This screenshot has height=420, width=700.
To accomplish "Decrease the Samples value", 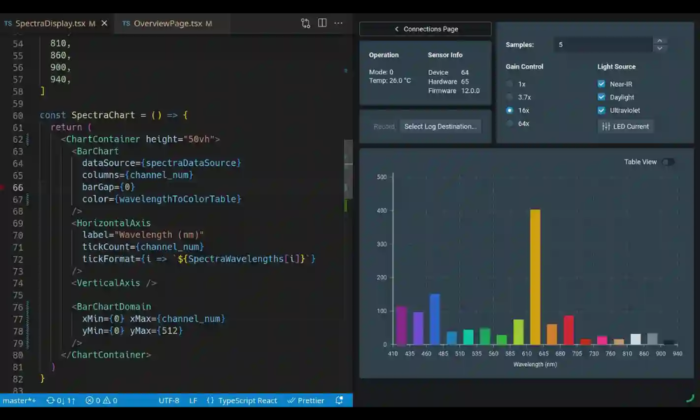I will 659,48.
